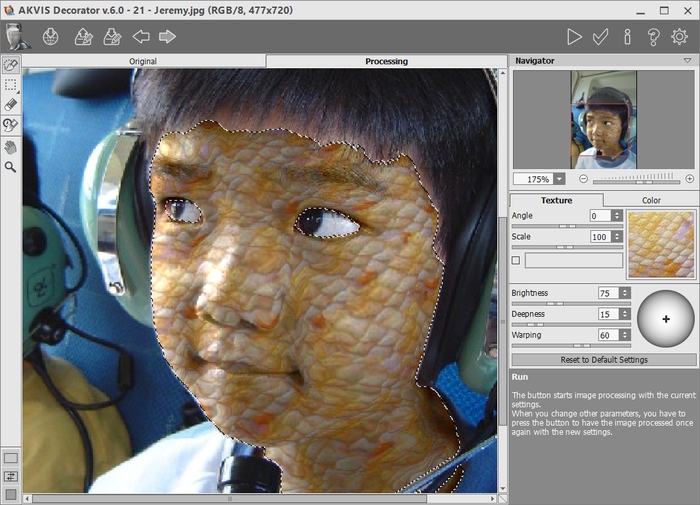Open the 175% zoom level dropdown
This screenshot has width=700, height=505.
pyautogui.click(x=559, y=179)
